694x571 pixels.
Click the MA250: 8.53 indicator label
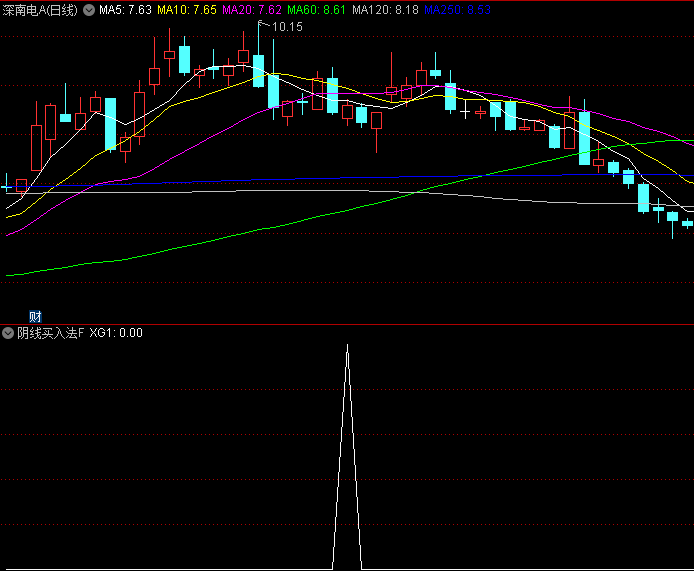458,10
